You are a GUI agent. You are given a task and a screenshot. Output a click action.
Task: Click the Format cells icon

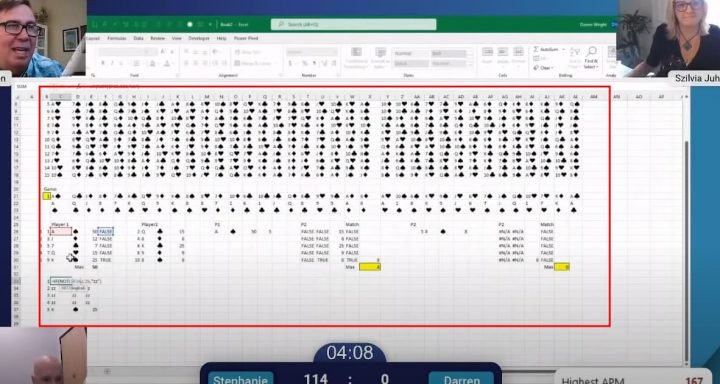pyautogui.click(x=519, y=52)
